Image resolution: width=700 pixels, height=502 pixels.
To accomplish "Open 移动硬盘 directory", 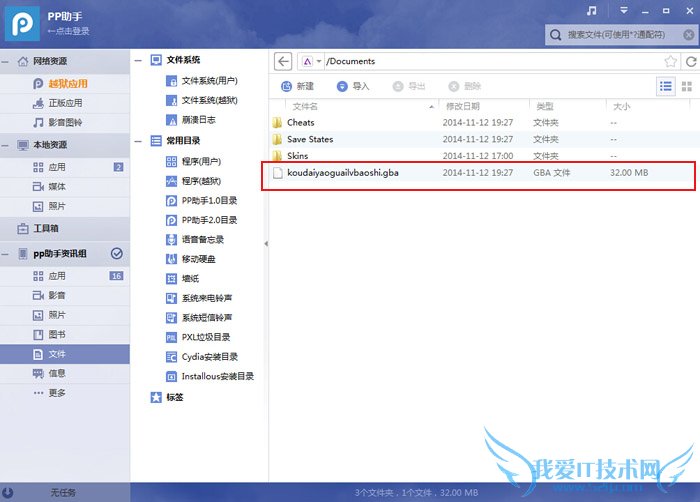I will (191, 259).
